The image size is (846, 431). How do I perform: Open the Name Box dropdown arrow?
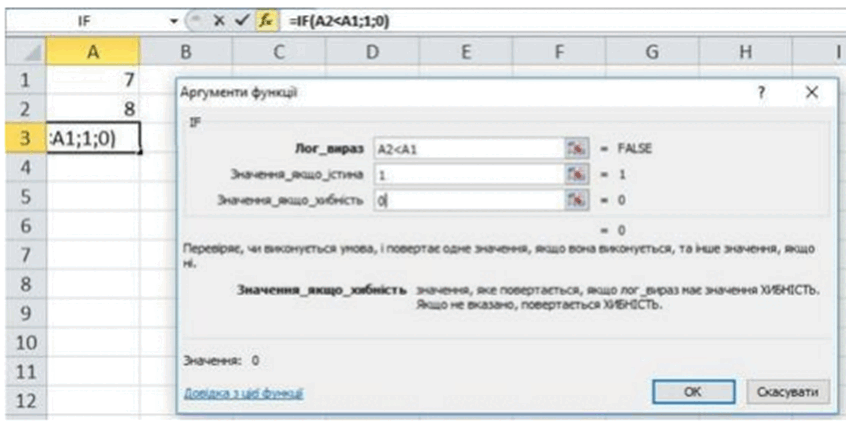(174, 21)
